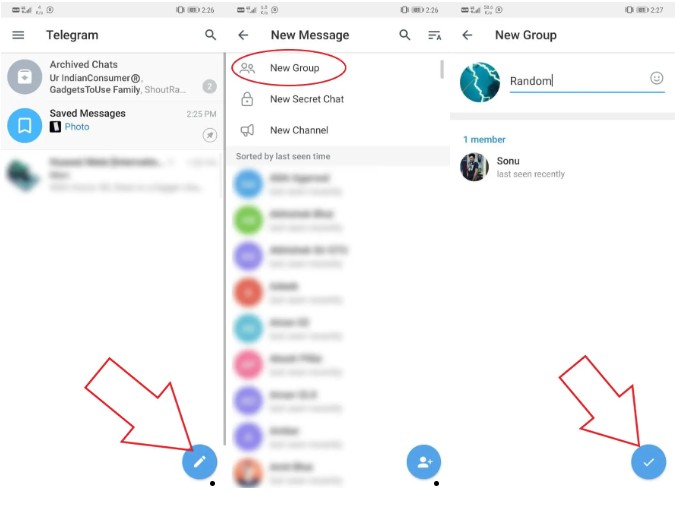Open Archived Chats

(x=112, y=76)
